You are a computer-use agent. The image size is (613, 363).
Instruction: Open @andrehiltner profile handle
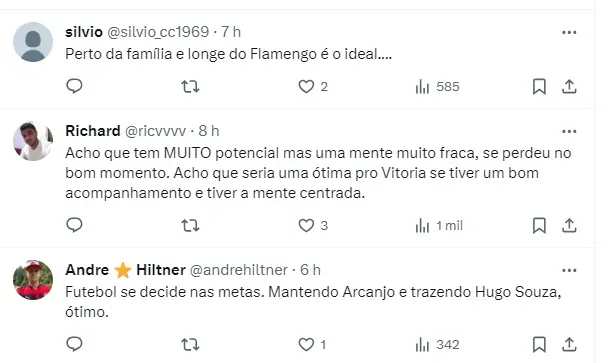(x=239, y=270)
